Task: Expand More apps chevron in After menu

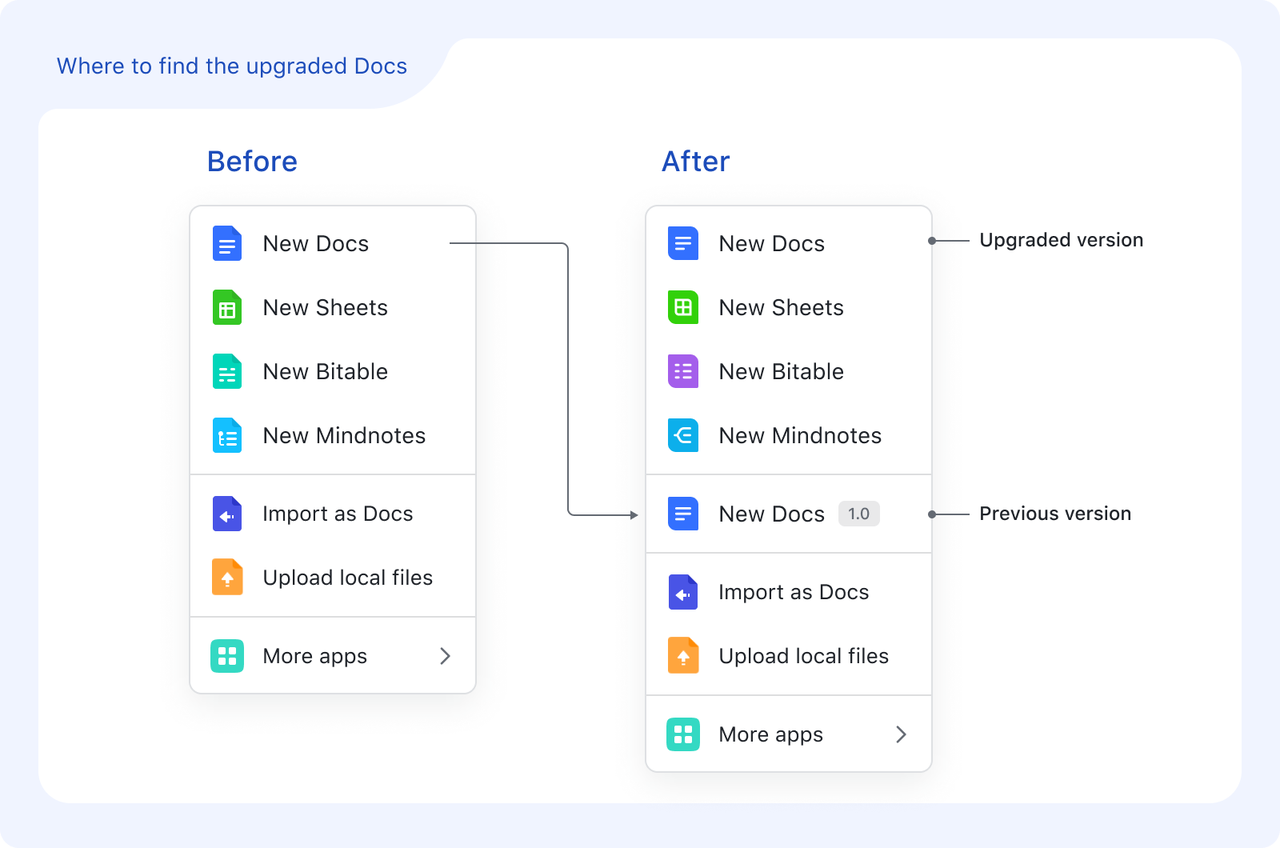Action: coord(901,735)
